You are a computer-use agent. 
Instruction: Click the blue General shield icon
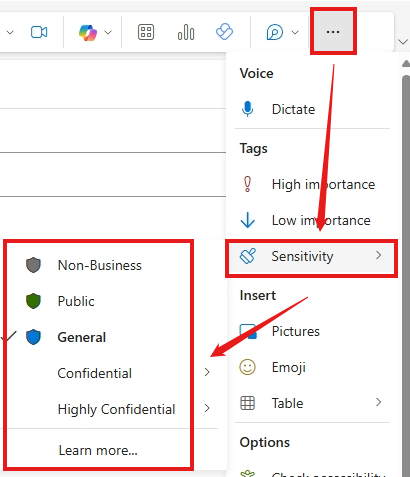coord(33,337)
